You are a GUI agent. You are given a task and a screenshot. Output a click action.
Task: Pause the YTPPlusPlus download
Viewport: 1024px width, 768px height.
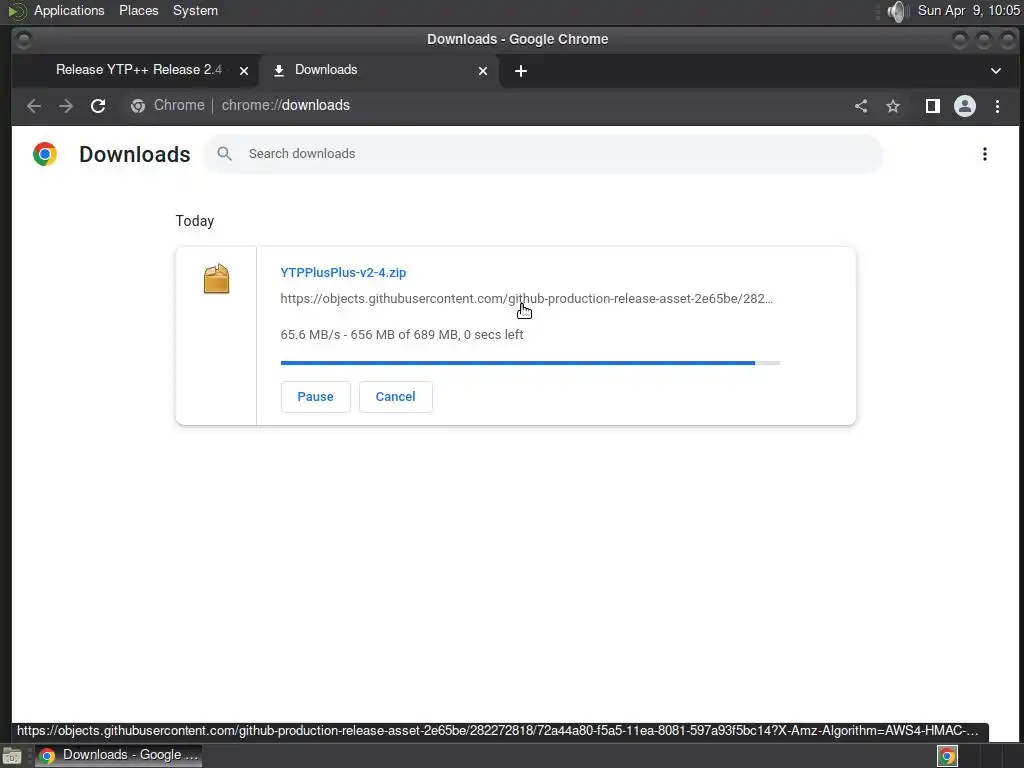coord(315,396)
